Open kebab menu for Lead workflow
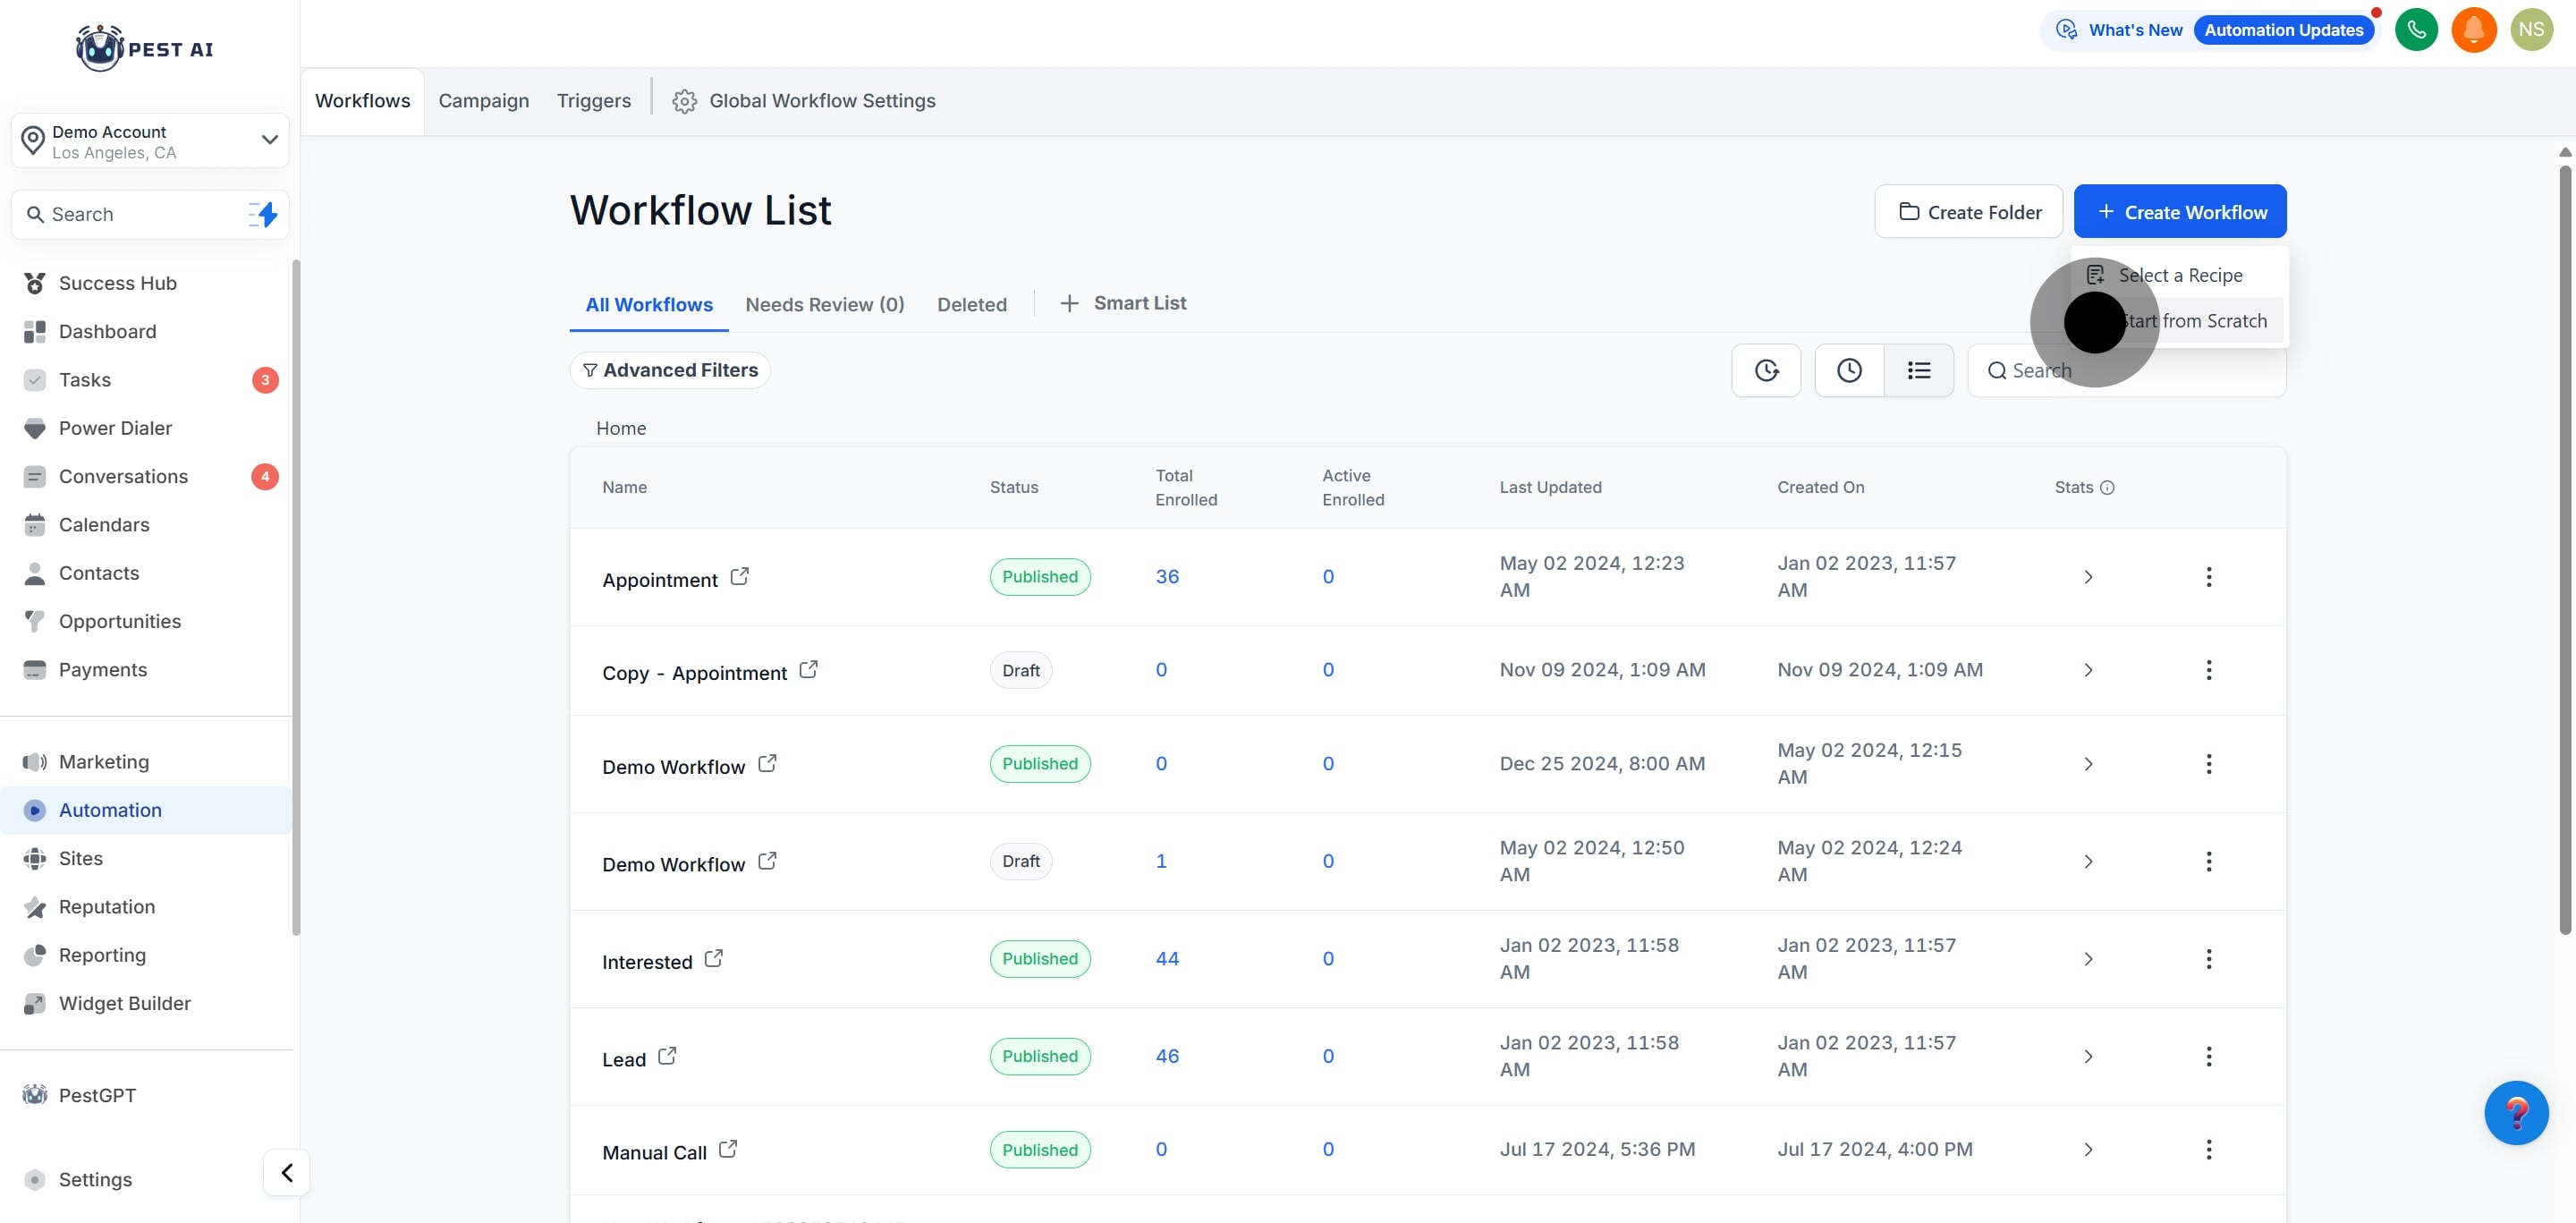The height and width of the screenshot is (1223, 2576). point(2208,1056)
